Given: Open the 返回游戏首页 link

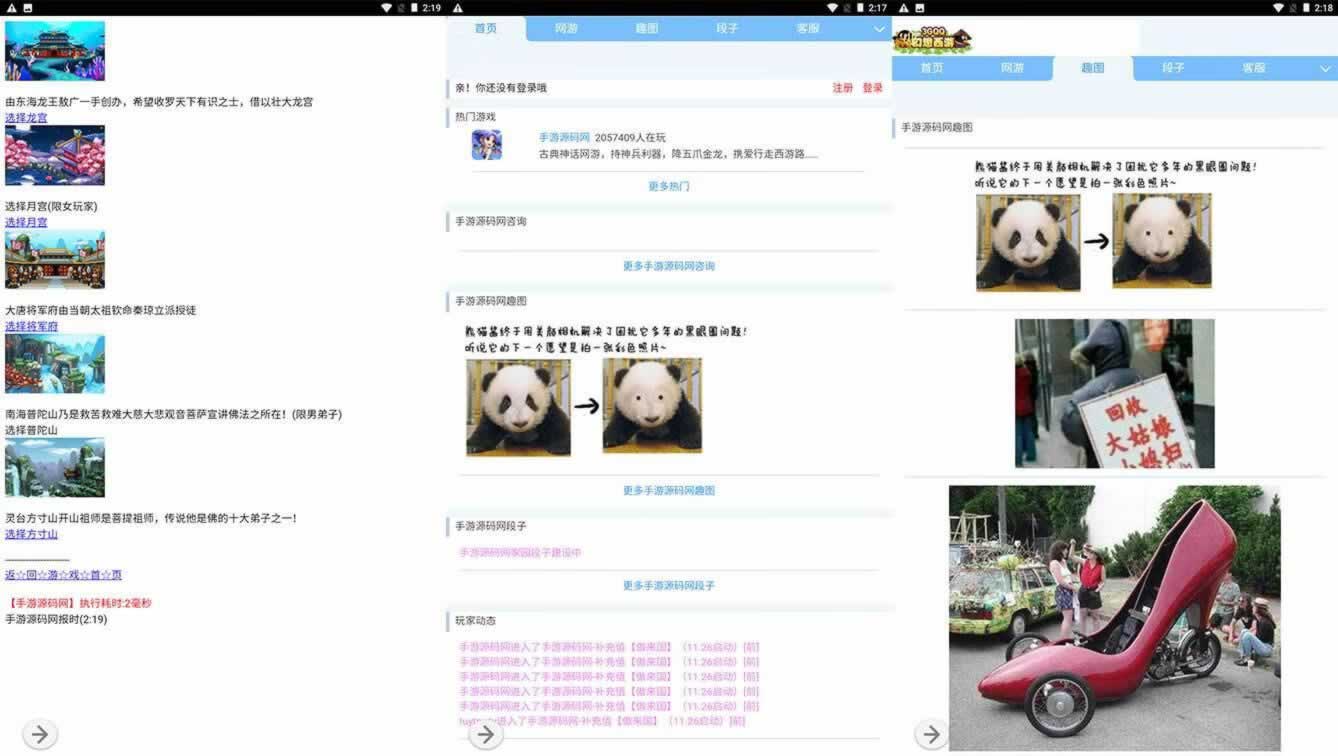Looking at the screenshot, I should [63, 575].
